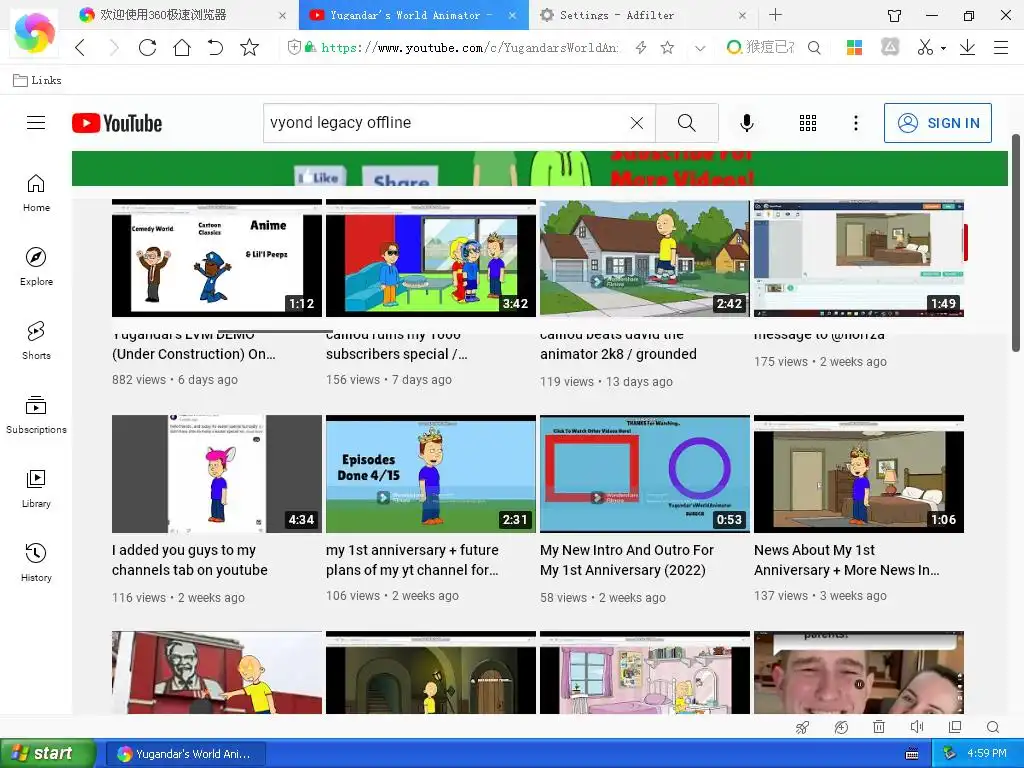Open the downloads icon
The height and width of the screenshot is (768, 1024).
(967, 47)
